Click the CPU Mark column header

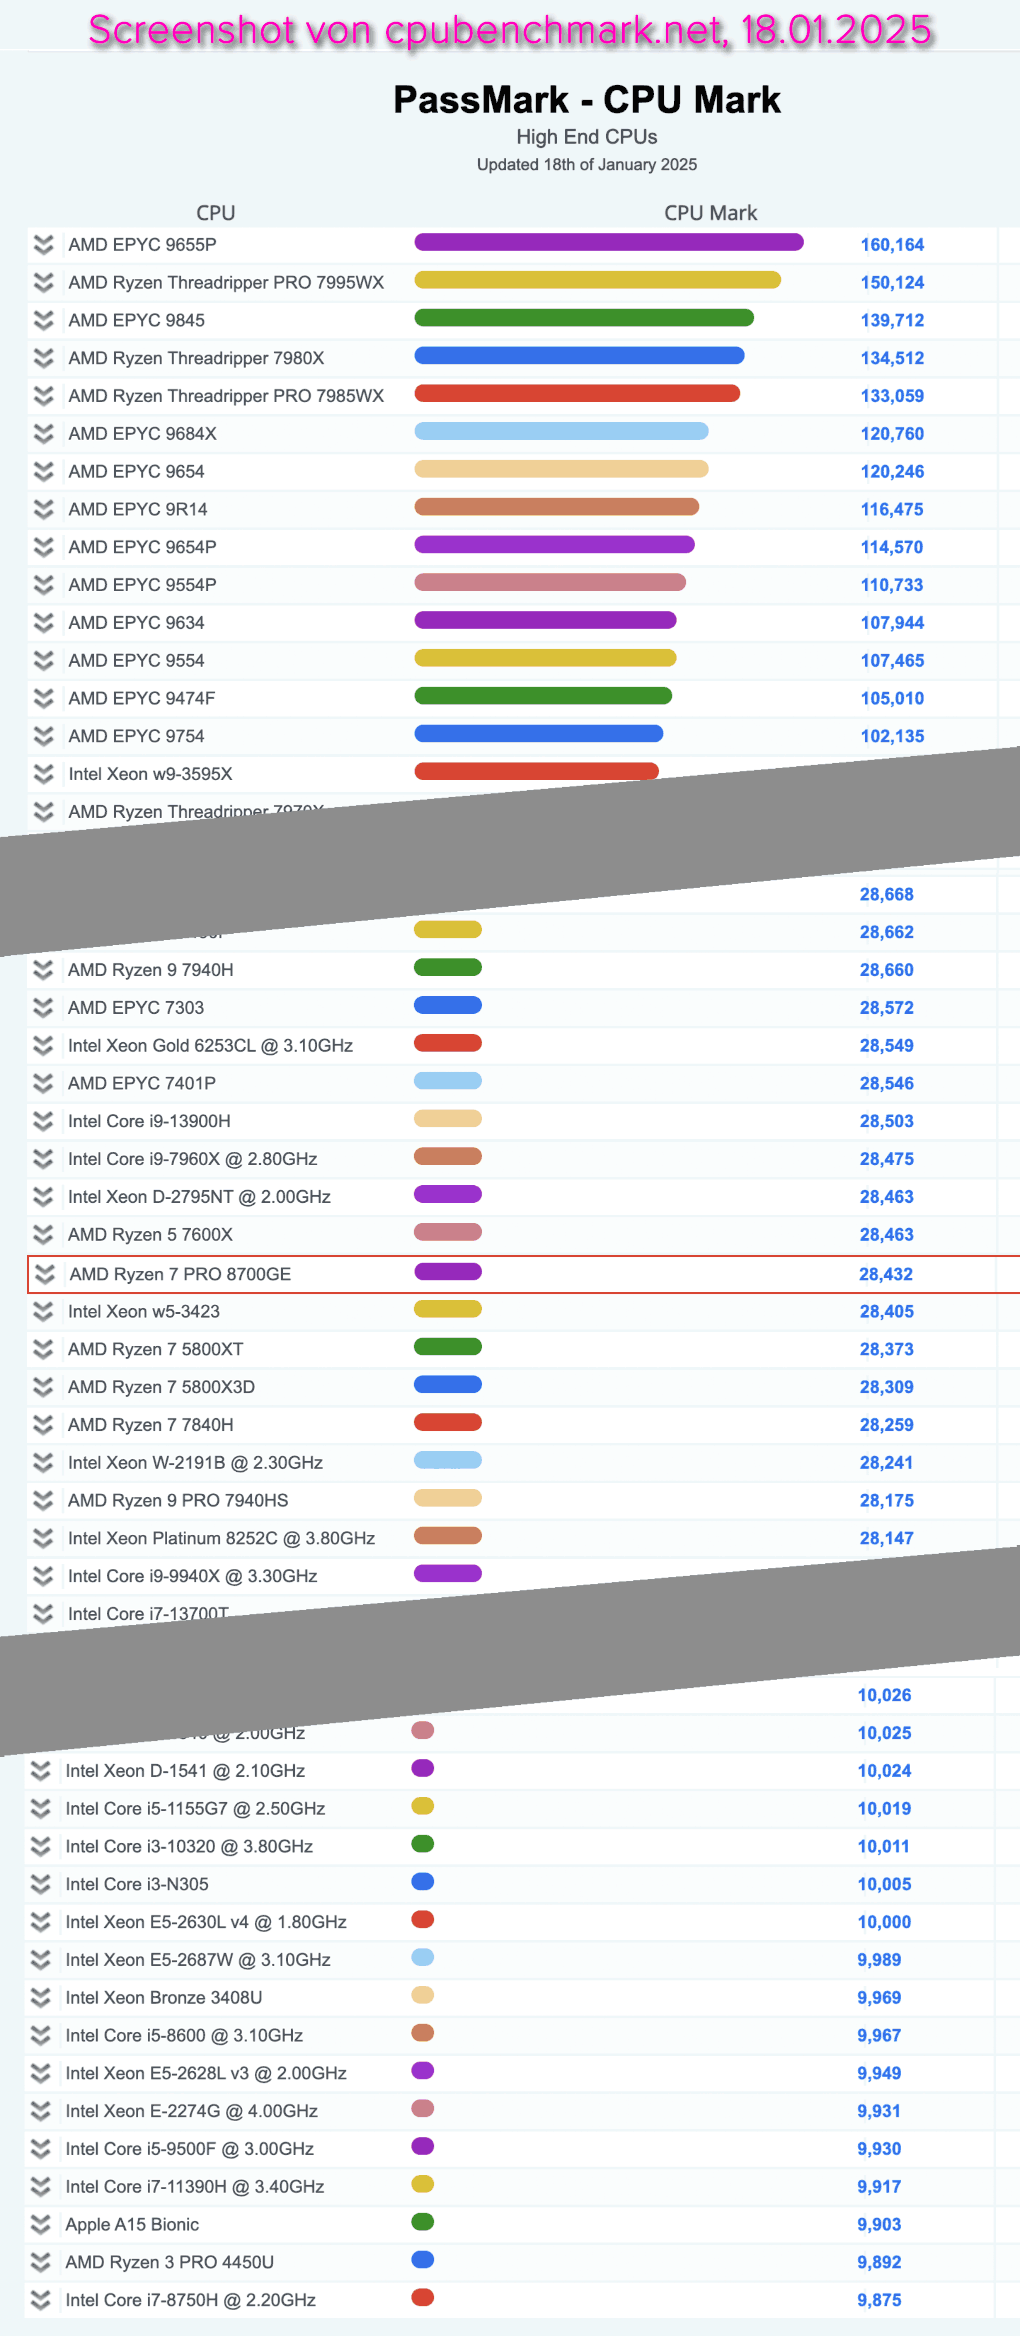[x=710, y=213]
